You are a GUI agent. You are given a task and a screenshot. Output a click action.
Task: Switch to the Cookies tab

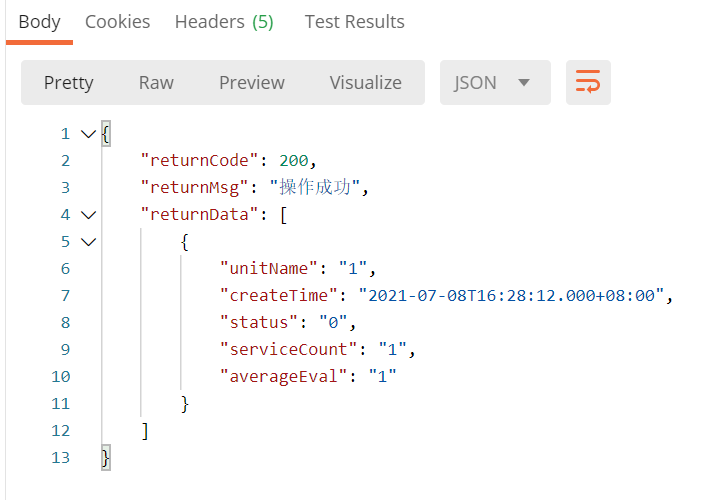pyautogui.click(x=118, y=22)
